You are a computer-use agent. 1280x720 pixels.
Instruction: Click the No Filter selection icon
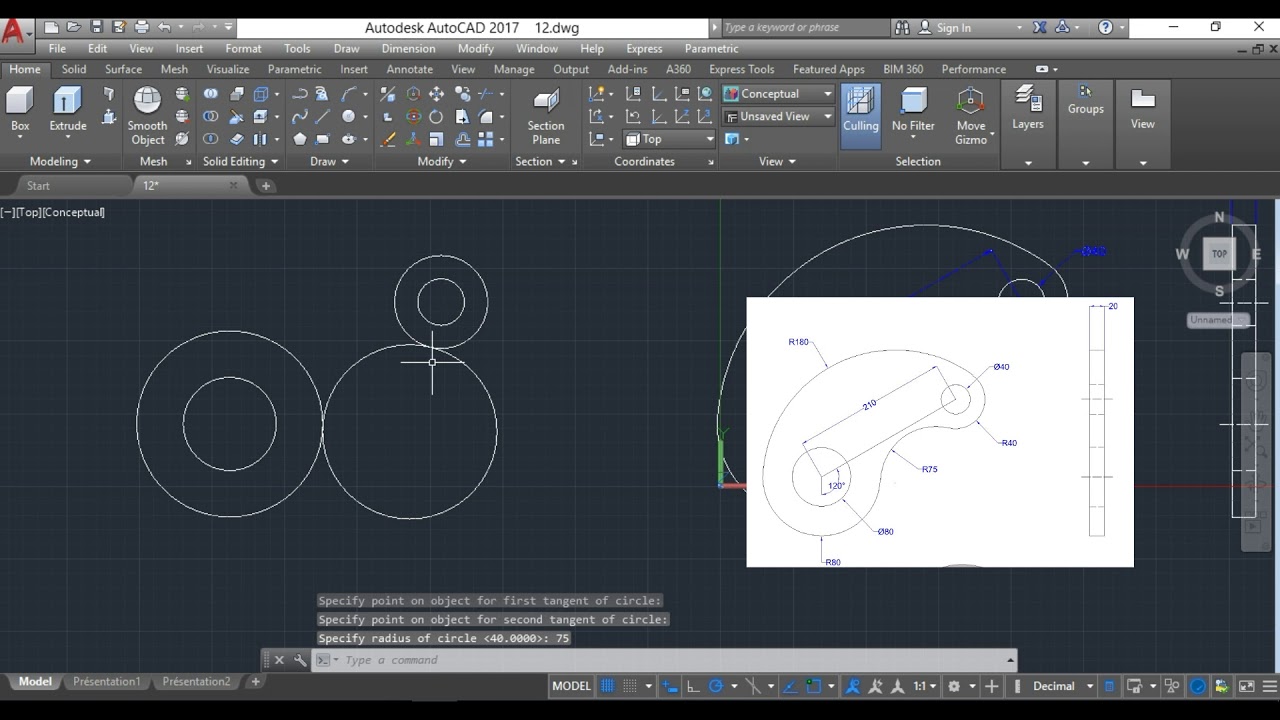point(913,101)
